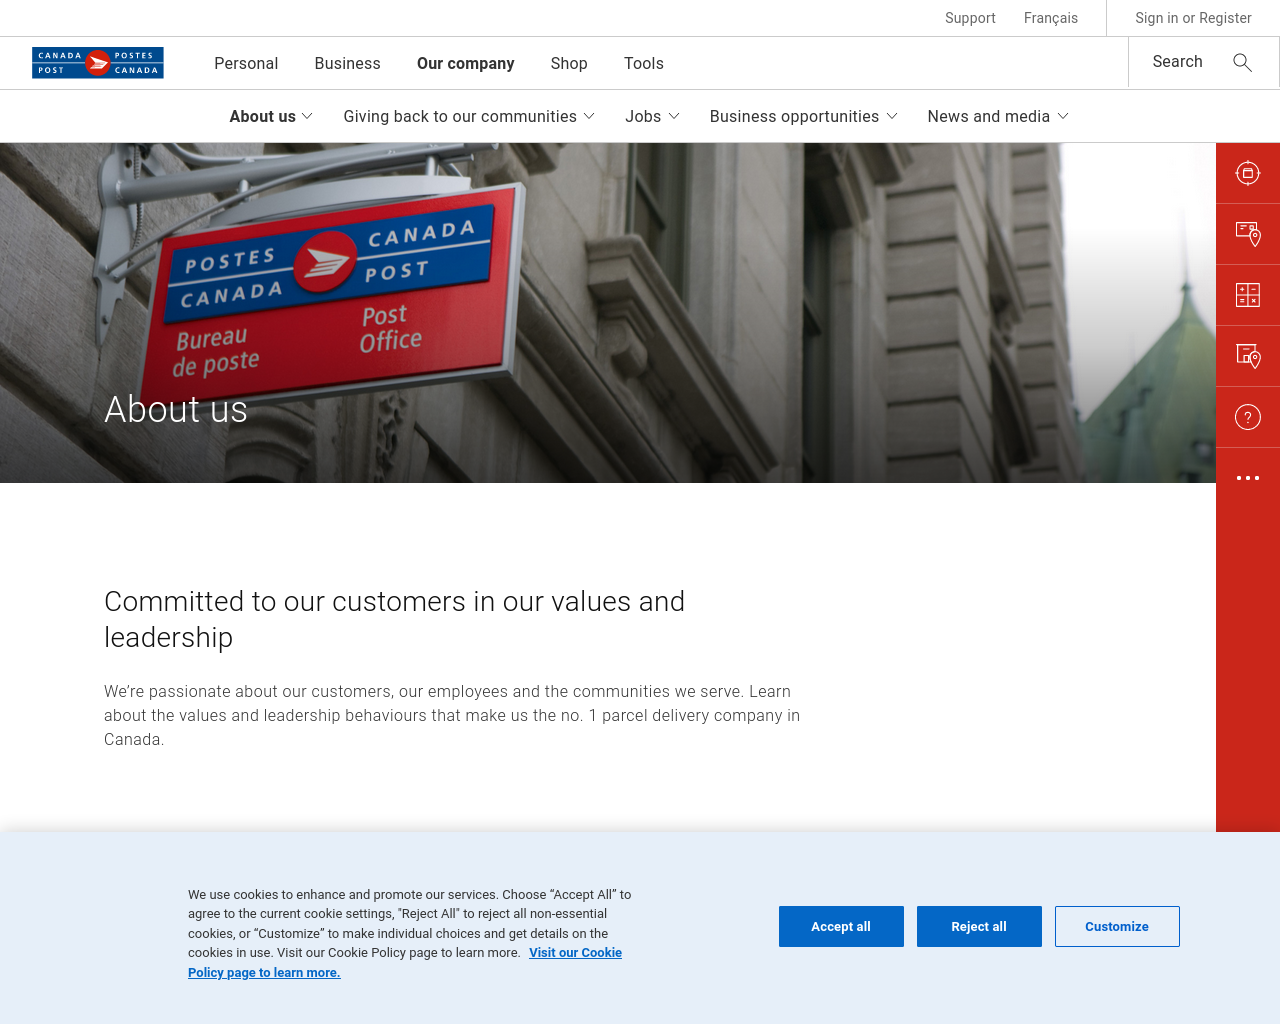Open the Track a package sidebar icon
1280x1024 pixels.
coord(1248,173)
